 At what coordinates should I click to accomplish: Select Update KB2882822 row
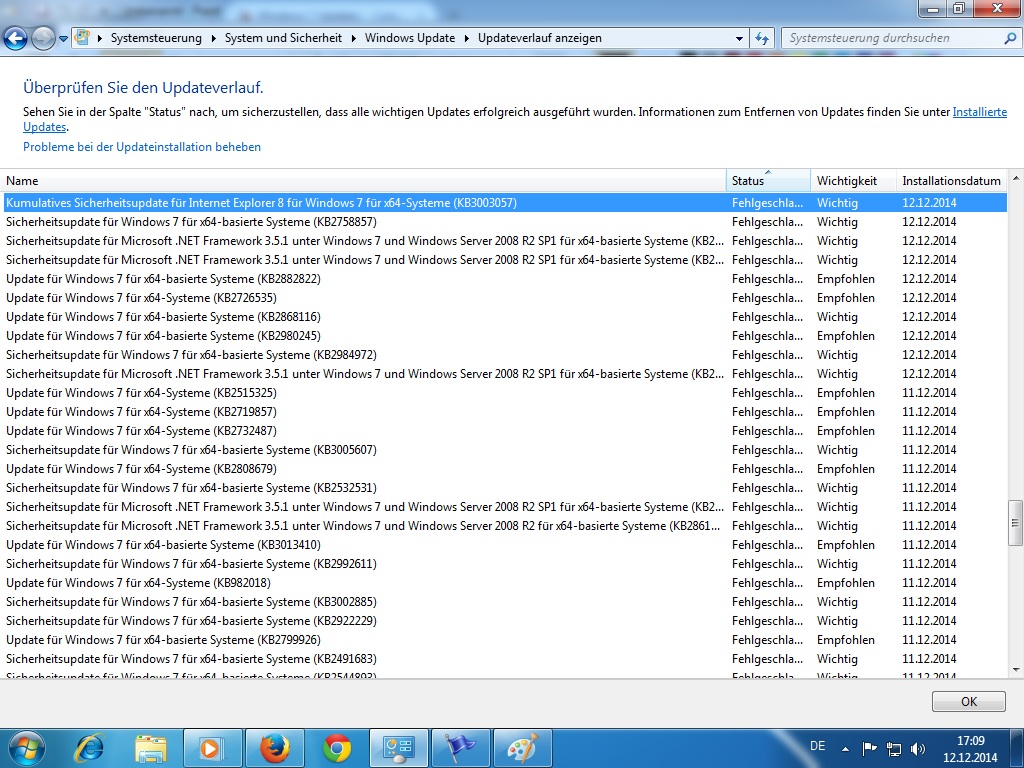(505, 279)
